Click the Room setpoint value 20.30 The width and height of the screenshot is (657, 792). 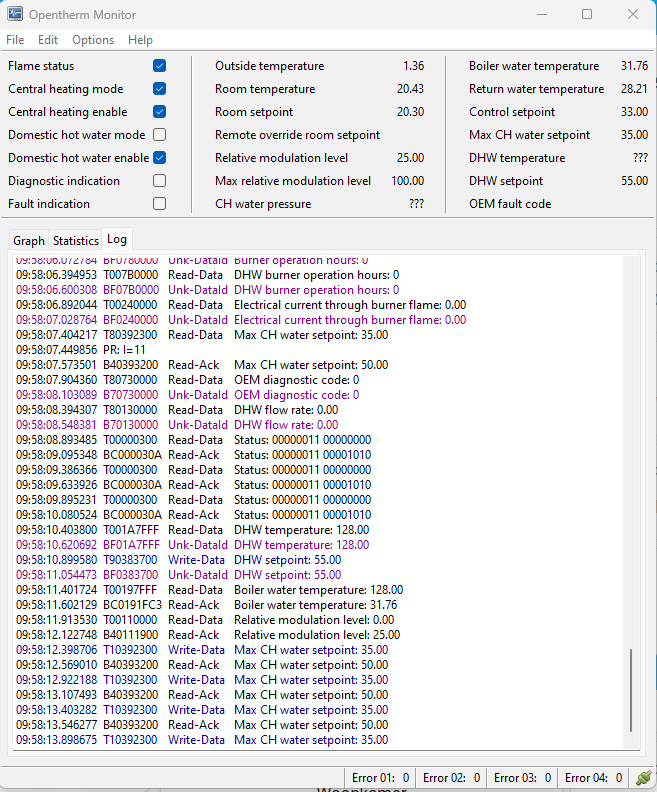(x=410, y=112)
